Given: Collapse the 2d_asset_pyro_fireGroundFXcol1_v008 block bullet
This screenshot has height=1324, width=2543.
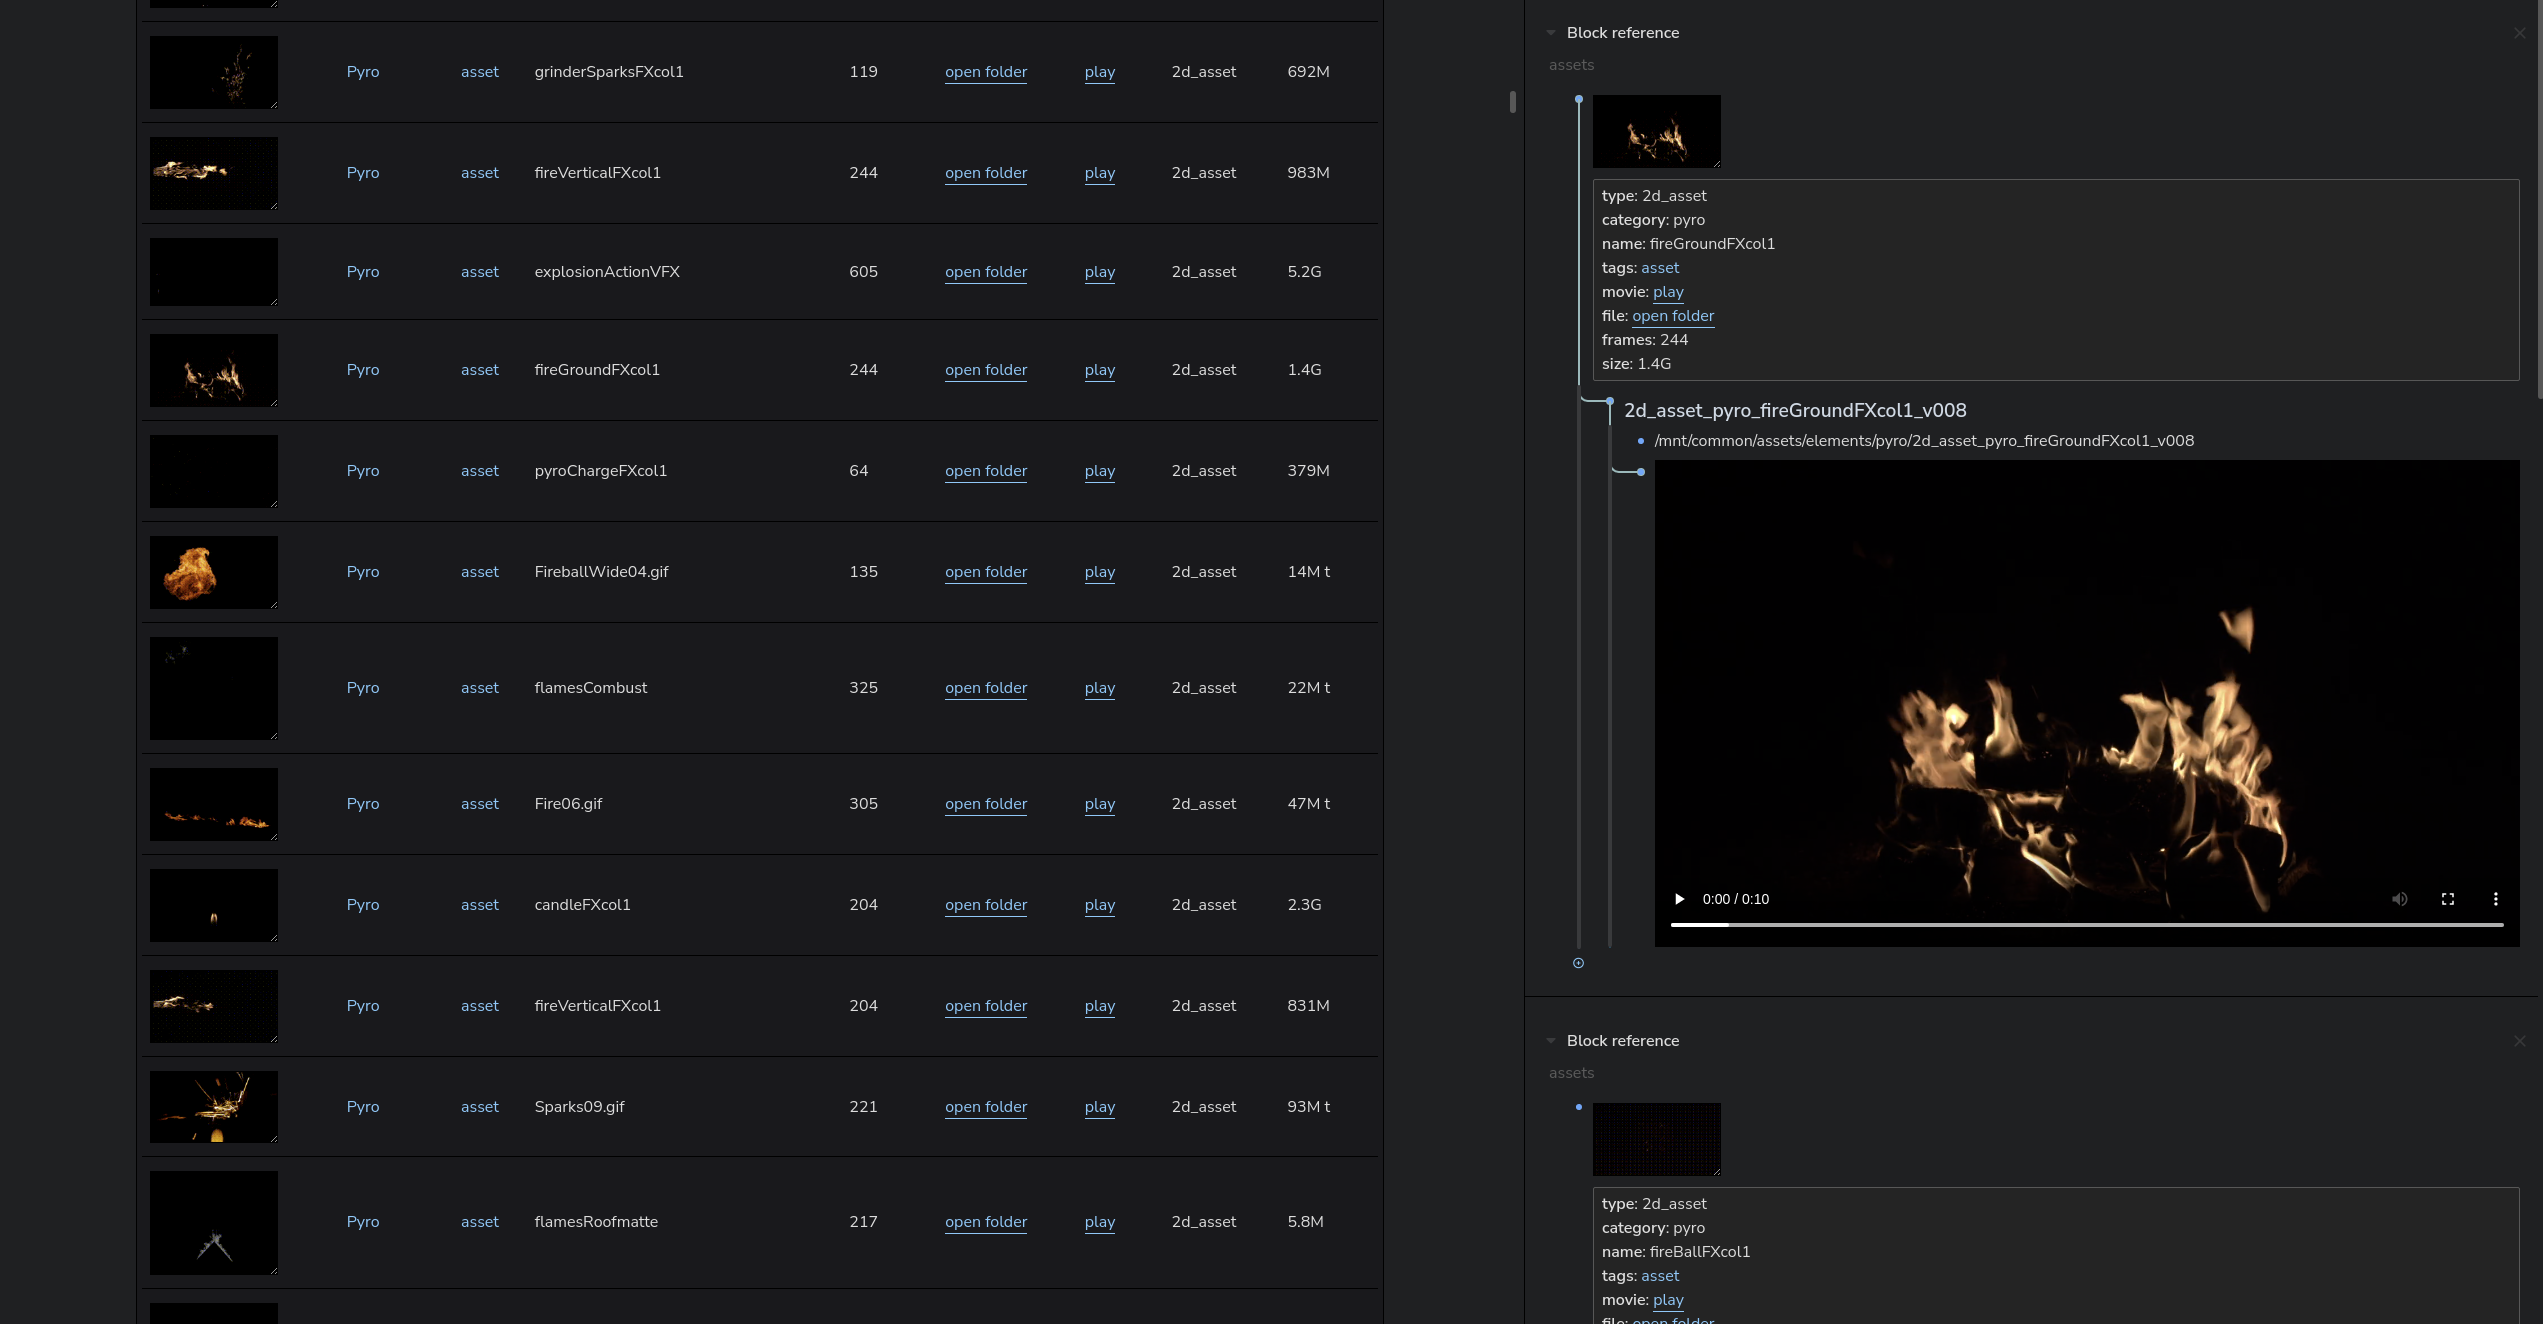Looking at the screenshot, I should [1609, 401].
